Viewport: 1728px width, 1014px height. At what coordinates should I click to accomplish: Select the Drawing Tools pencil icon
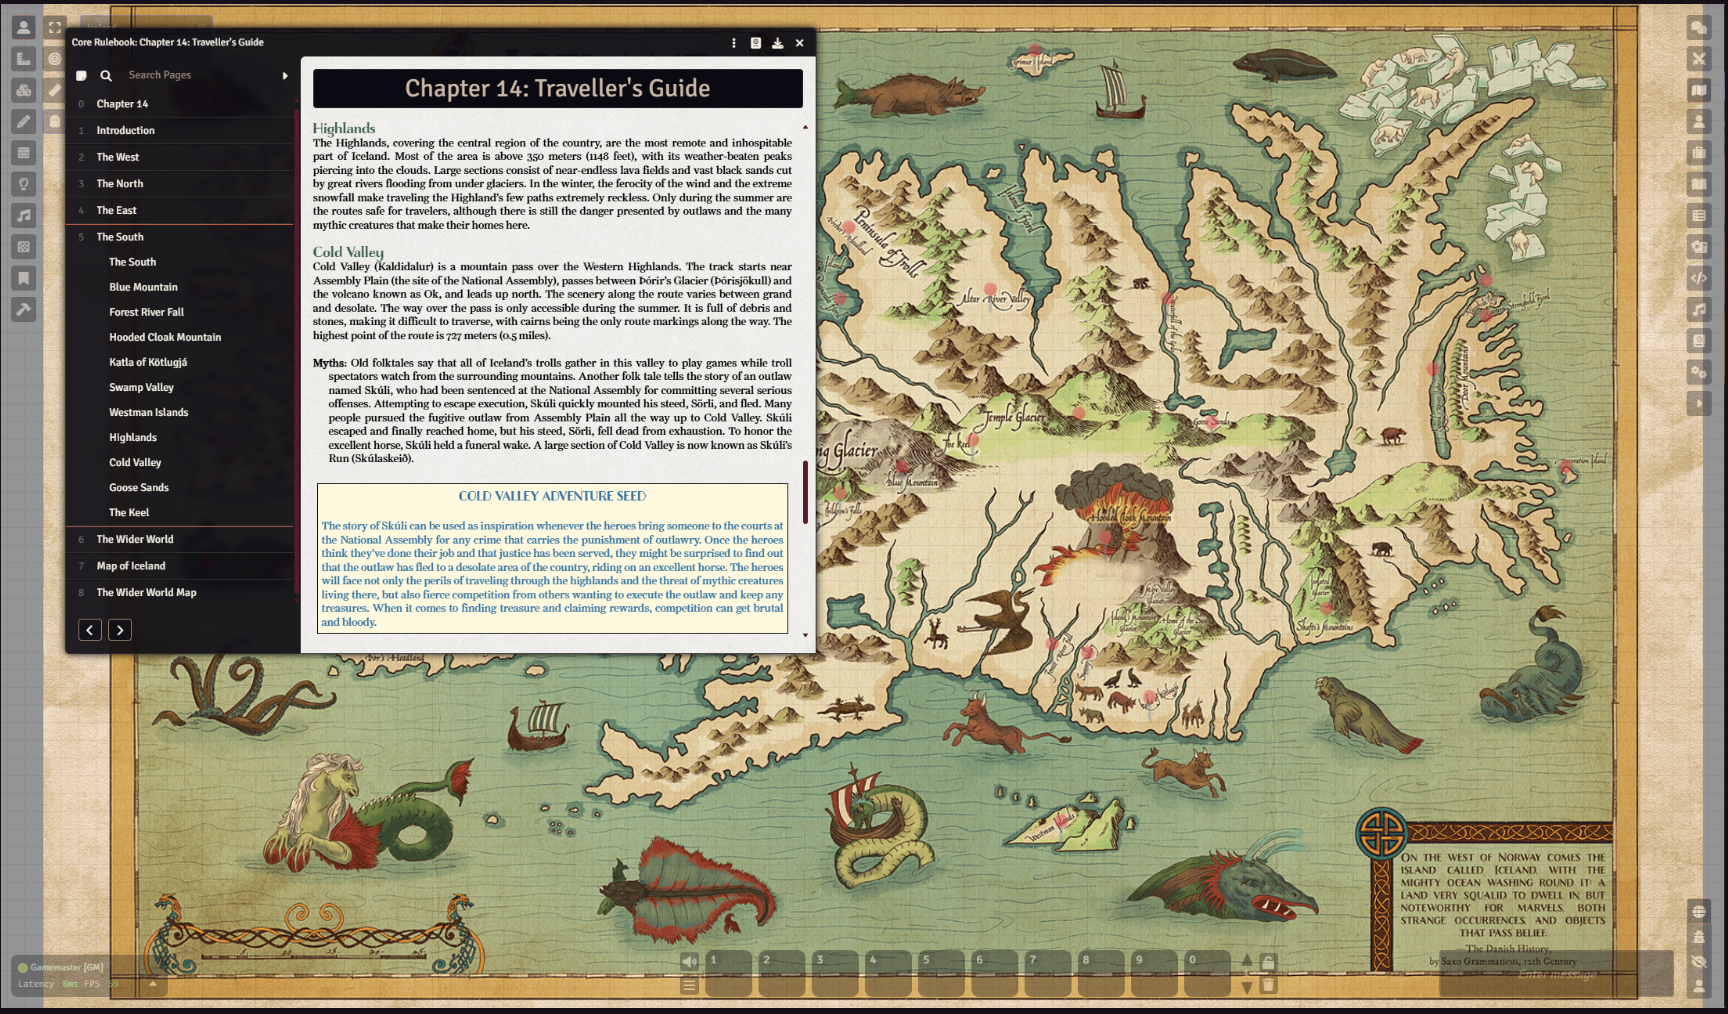[x=24, y=122]
